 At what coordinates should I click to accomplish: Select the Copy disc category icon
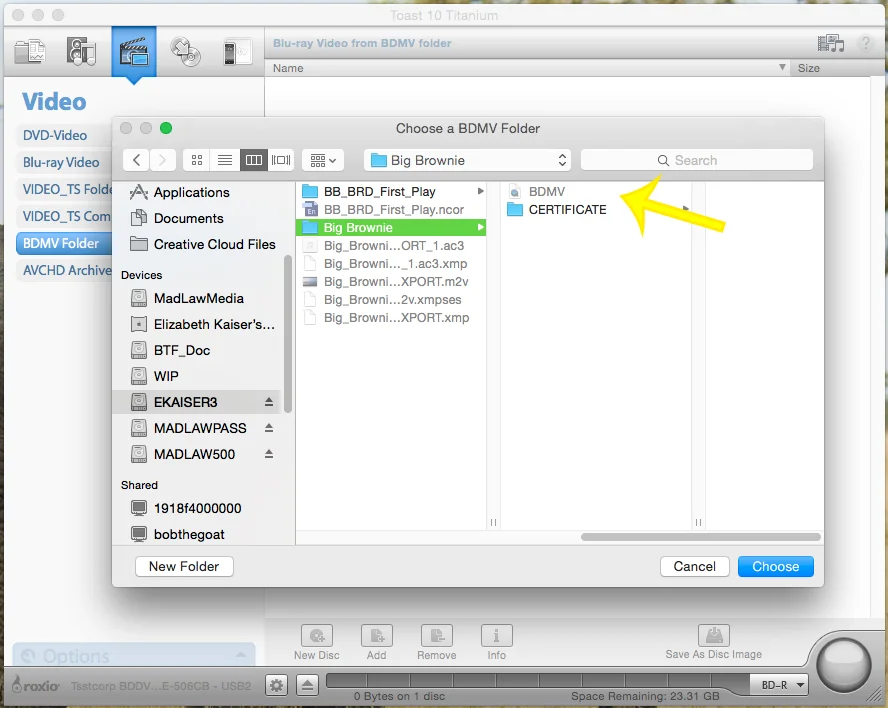pos(186,52)
